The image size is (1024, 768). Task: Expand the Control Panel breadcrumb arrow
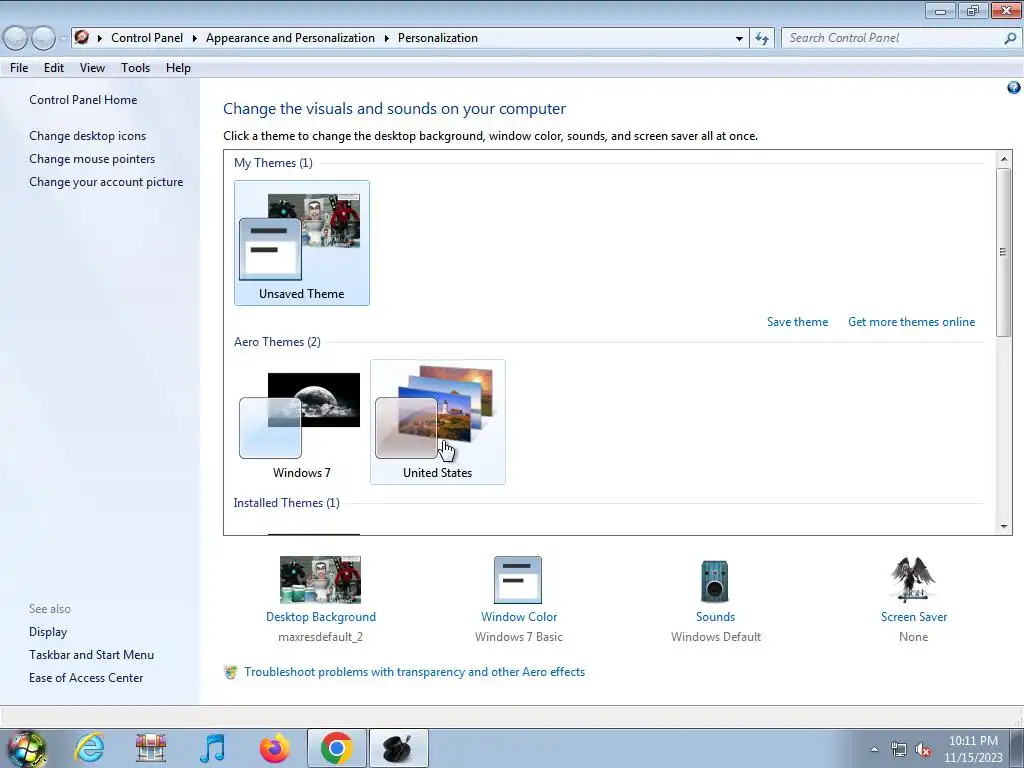[x=195, y=39]
